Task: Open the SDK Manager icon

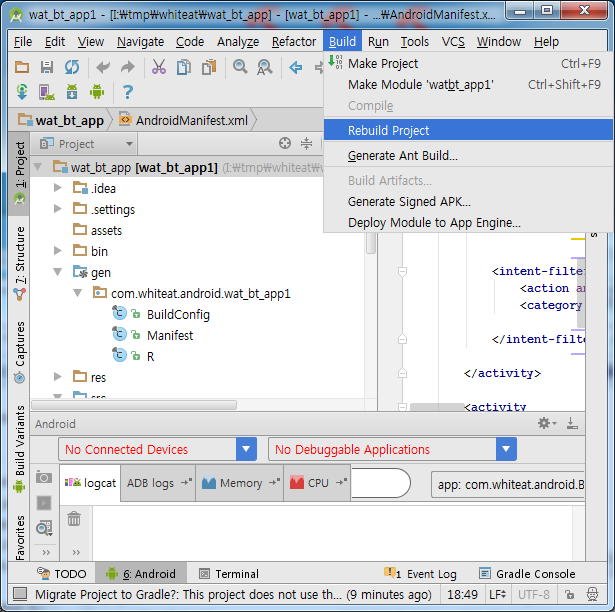Action: click(72, 92)
